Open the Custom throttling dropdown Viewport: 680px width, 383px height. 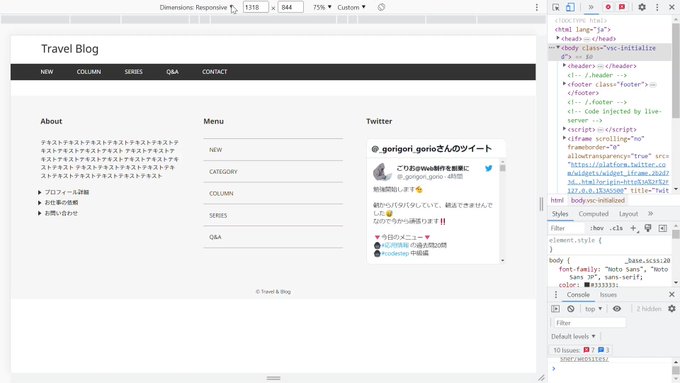pos(351,7)
